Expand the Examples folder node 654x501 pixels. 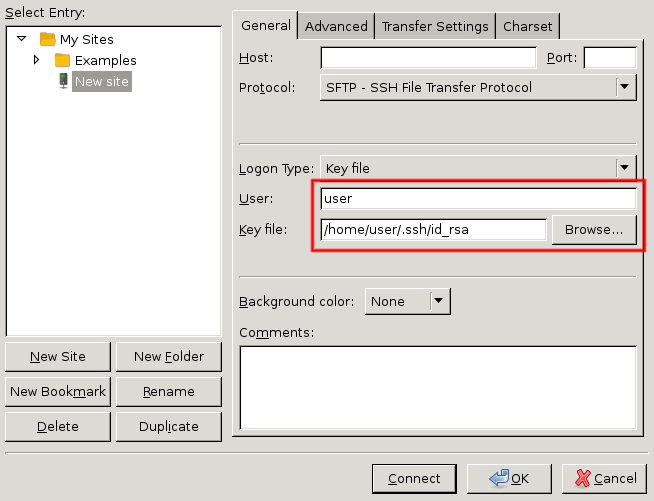pos(36,60)
